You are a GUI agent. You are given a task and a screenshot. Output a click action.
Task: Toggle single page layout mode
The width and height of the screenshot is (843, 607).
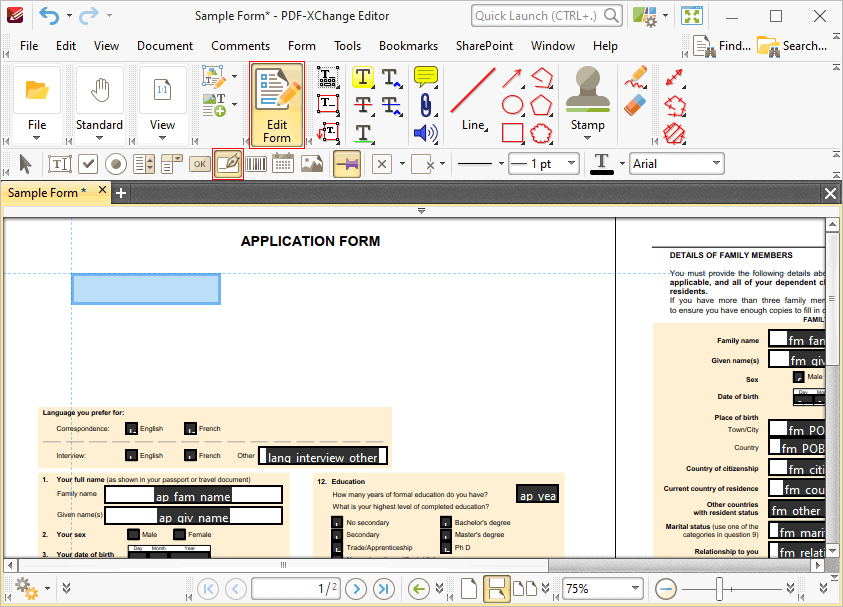pos(469,588)
